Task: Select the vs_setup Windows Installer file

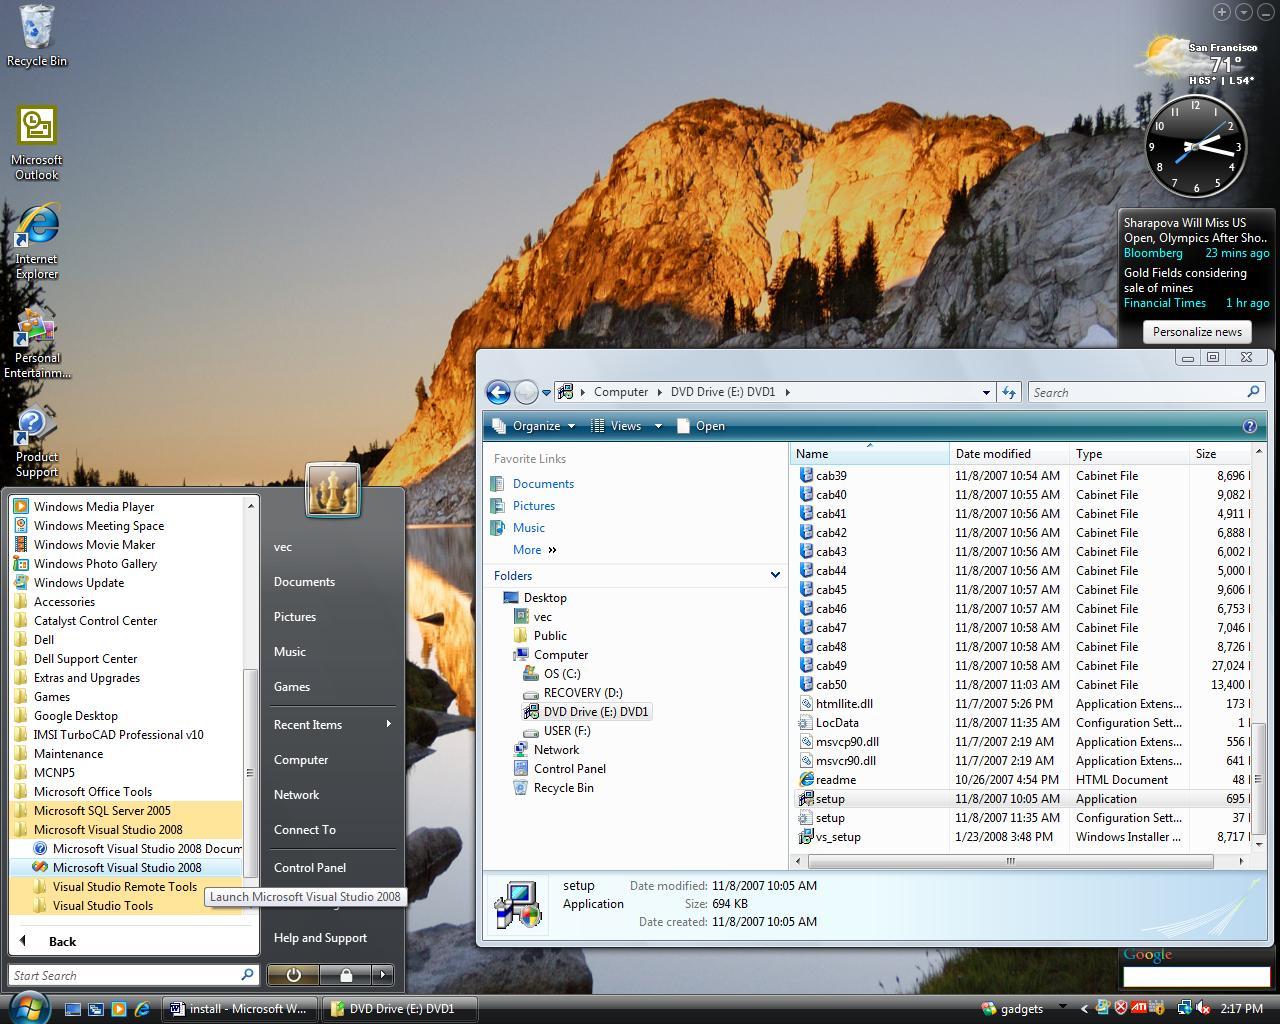Action: coord(837,836)
